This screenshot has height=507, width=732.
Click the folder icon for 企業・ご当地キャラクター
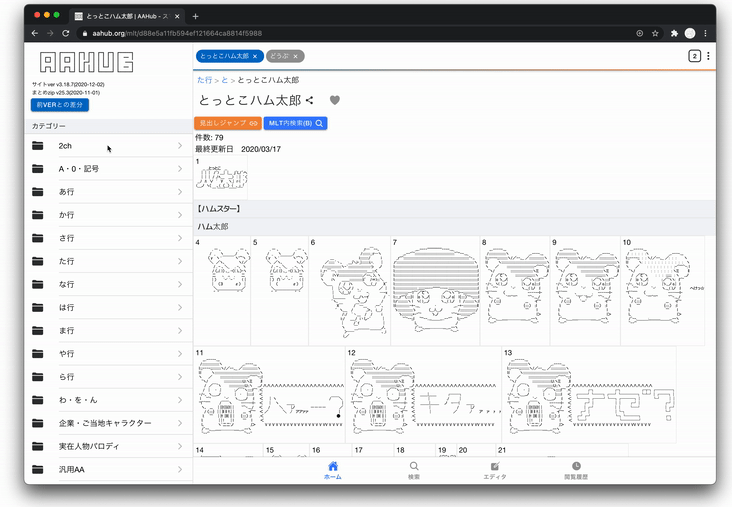(38, 423)
